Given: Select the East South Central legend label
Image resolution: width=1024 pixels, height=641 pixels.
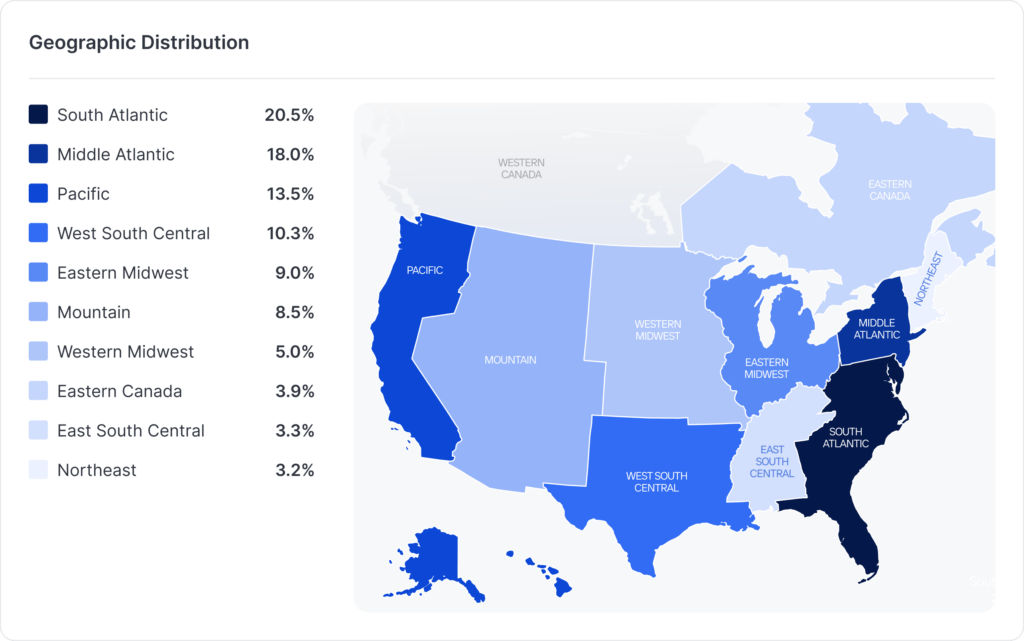Looking at the screenshot, I should click(130, 431).
